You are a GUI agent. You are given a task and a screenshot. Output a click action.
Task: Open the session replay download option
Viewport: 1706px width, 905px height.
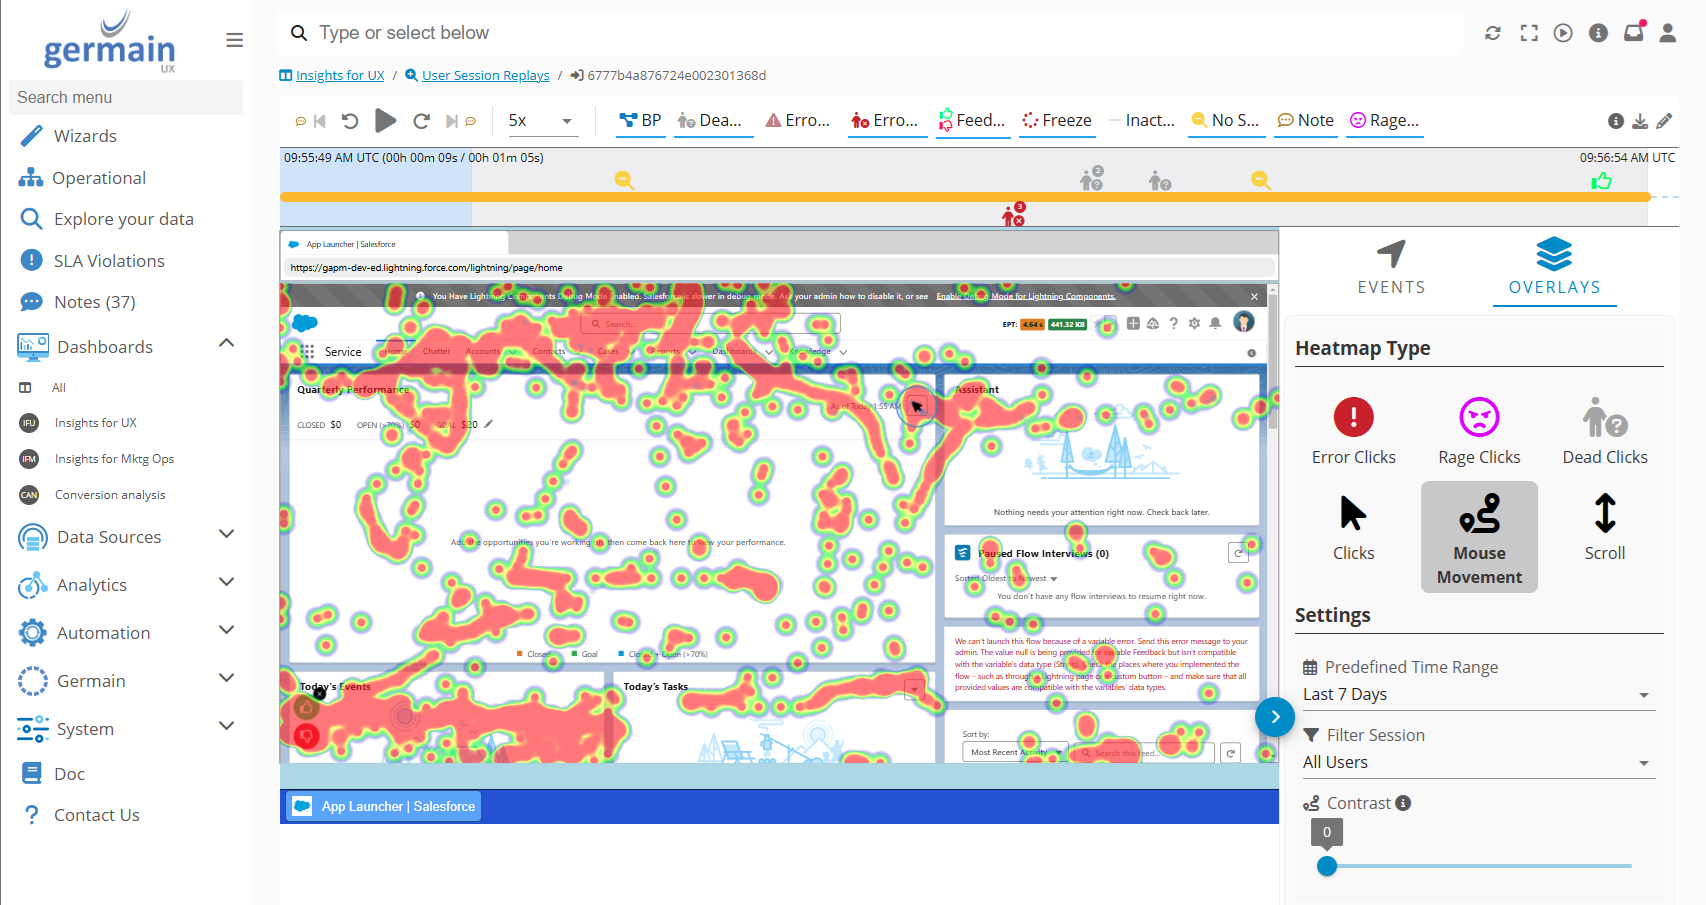pyautogui.click(x=1640, y=120)
